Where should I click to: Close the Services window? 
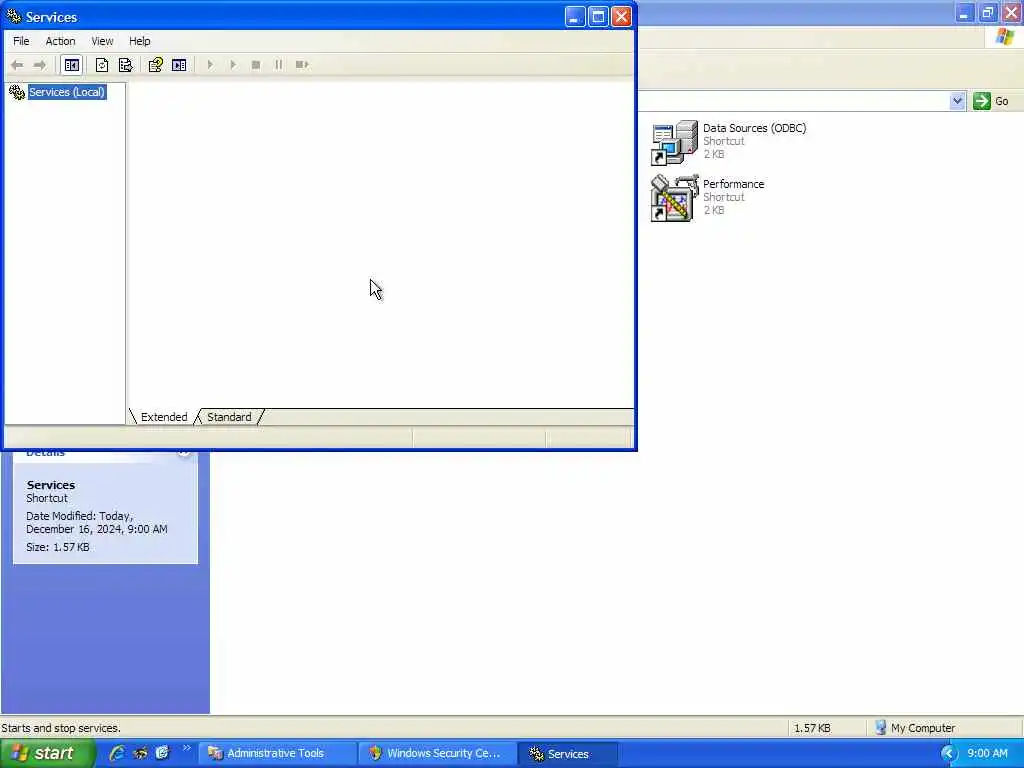[x=621, y=16]
